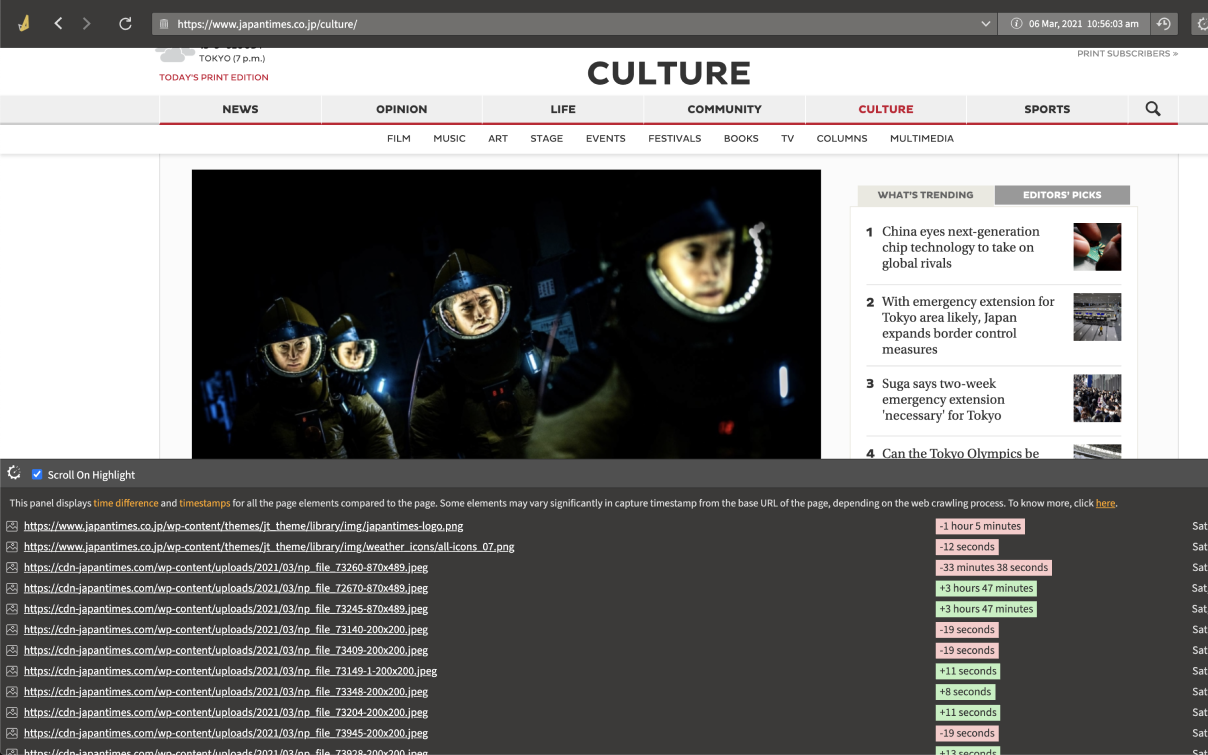Click image icon beside np_file_73348-200x200.jpeg
This screenshot has width=1208, height=755.
(12, 692)
